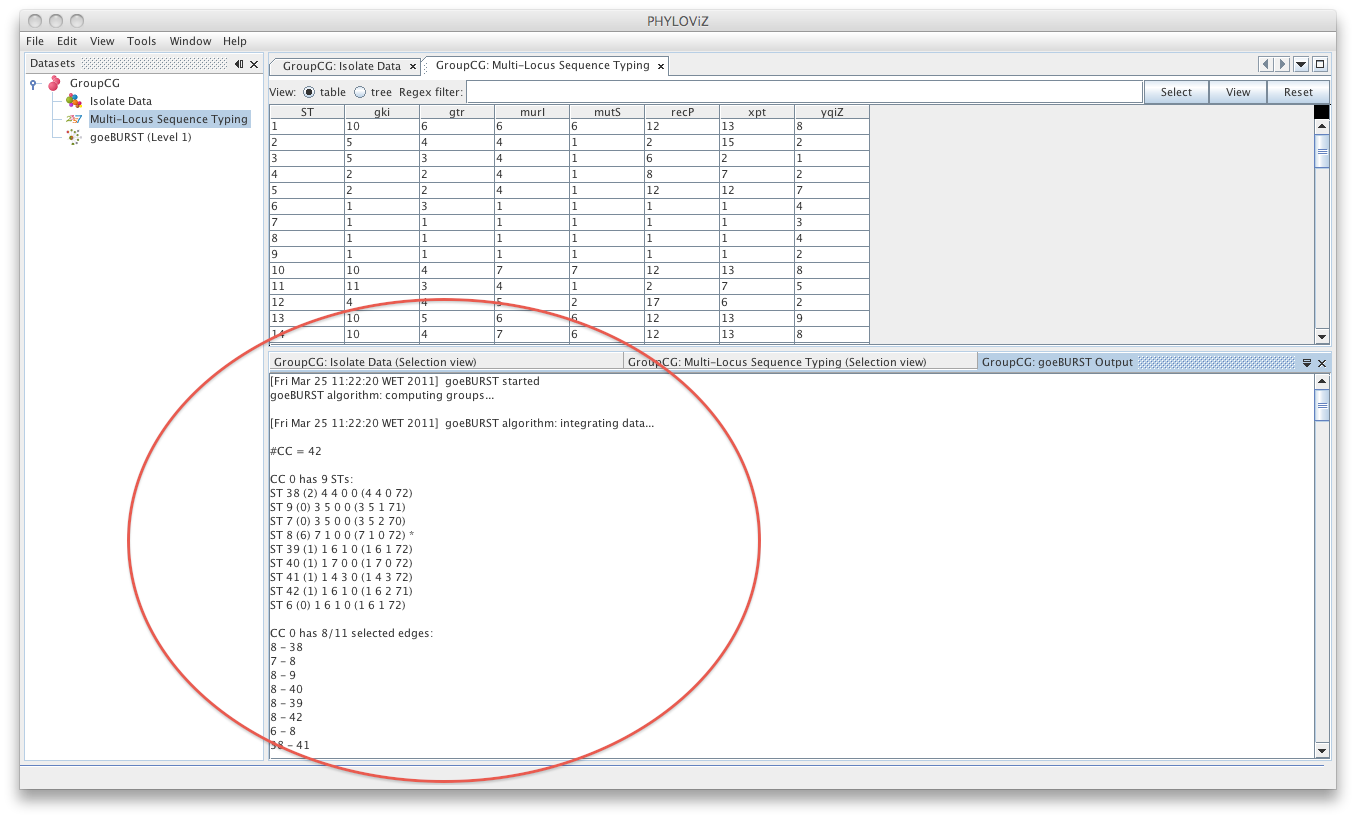
Task: Click xpt cell 15 in row 2
Action: pos(757,143)
